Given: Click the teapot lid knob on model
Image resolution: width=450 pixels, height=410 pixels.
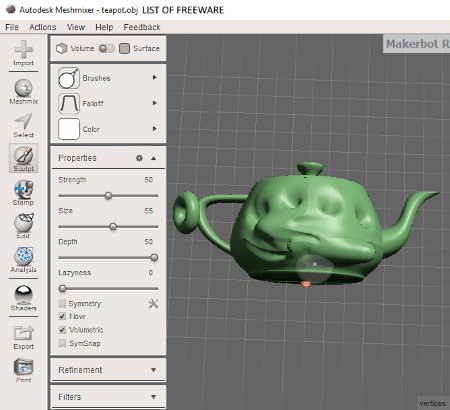Looking at the screenshot, I should tap(310, 169).
